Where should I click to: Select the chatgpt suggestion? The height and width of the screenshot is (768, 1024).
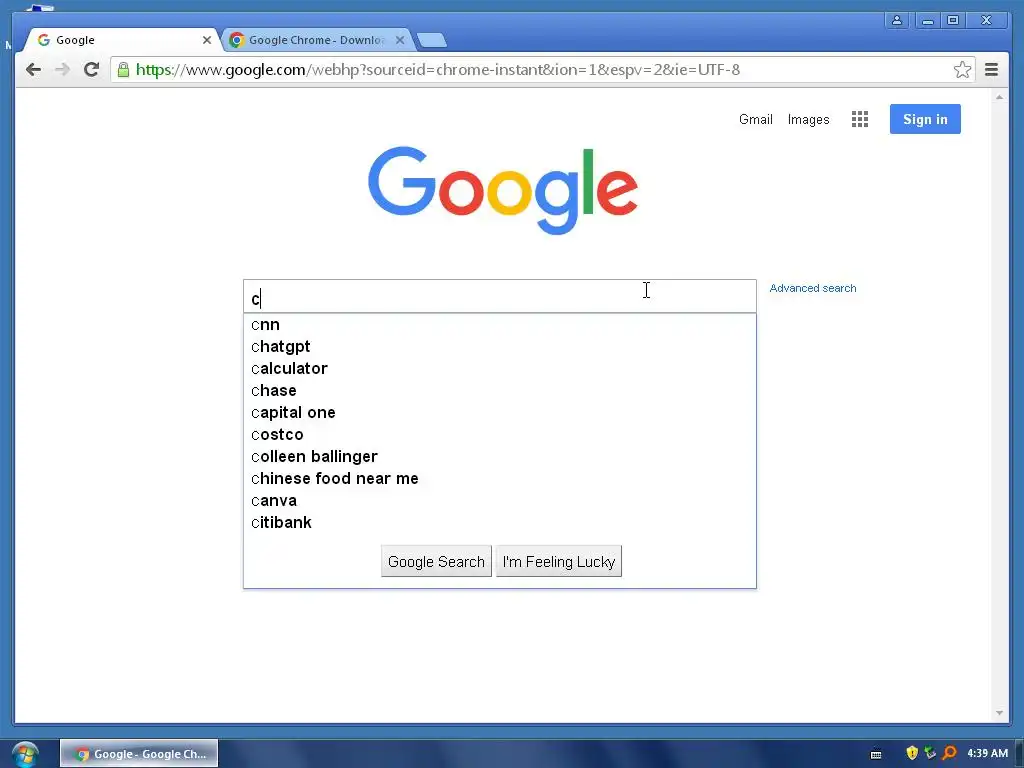(x=500, y=347)
